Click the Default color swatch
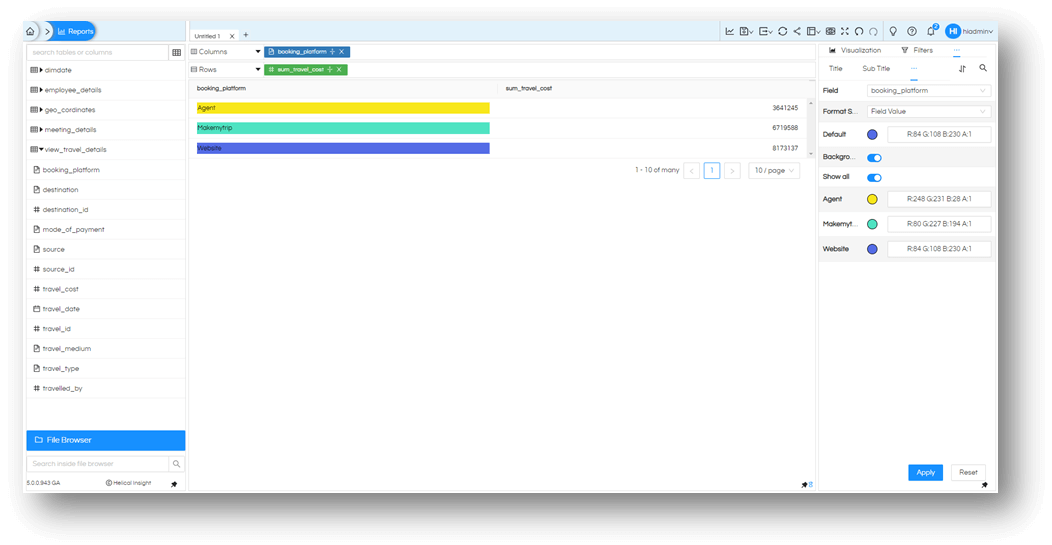 [x=872, y=134]
